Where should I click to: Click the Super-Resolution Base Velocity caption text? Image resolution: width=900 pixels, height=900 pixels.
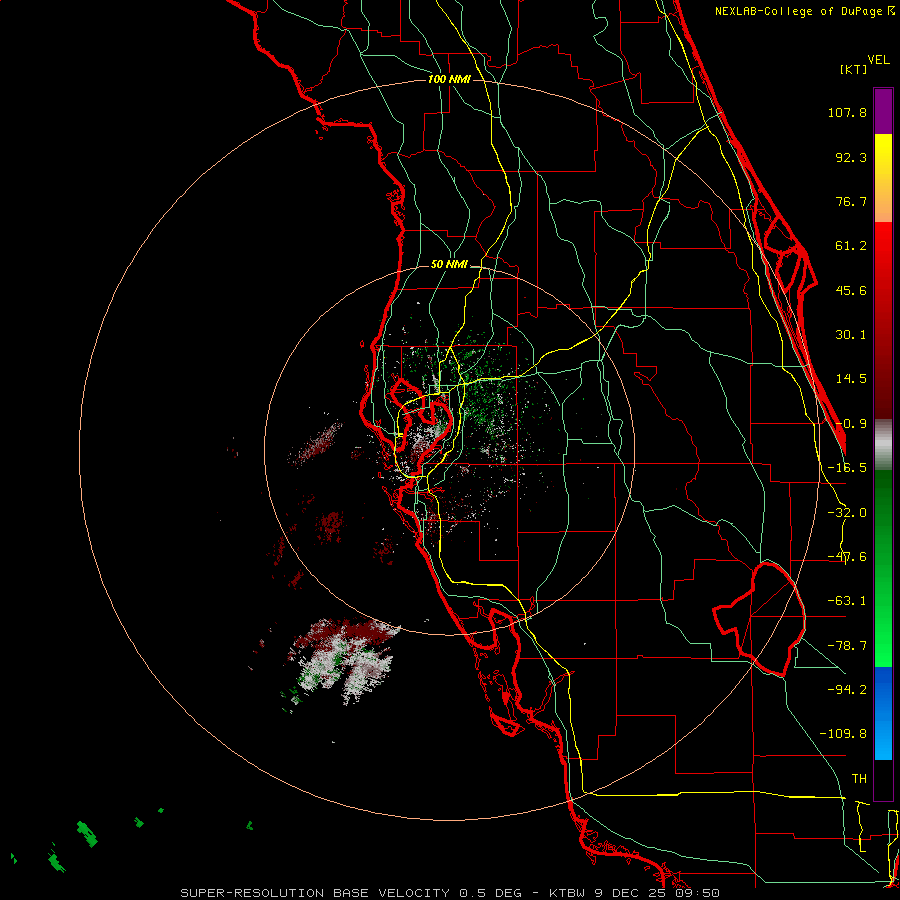(x=351, y=893)
